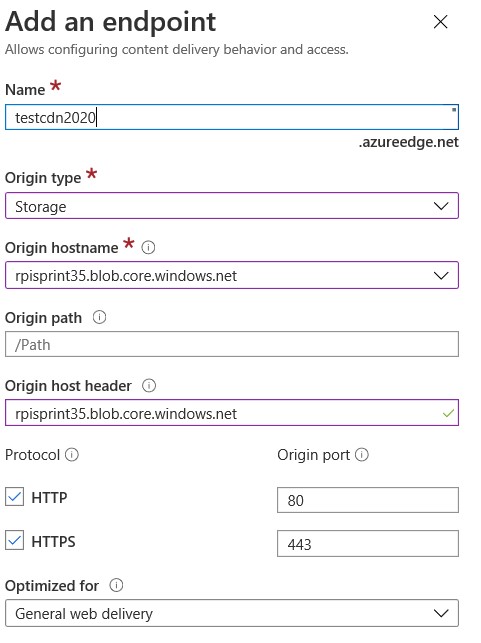Close the Add an endpoint panel
The image size is (481, 643).
point(440,22)
